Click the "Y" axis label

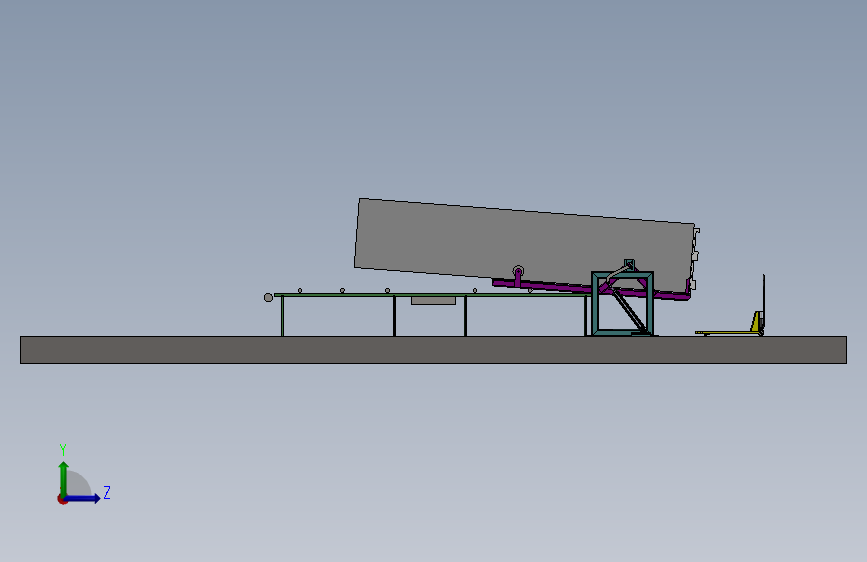pos(63,450)
